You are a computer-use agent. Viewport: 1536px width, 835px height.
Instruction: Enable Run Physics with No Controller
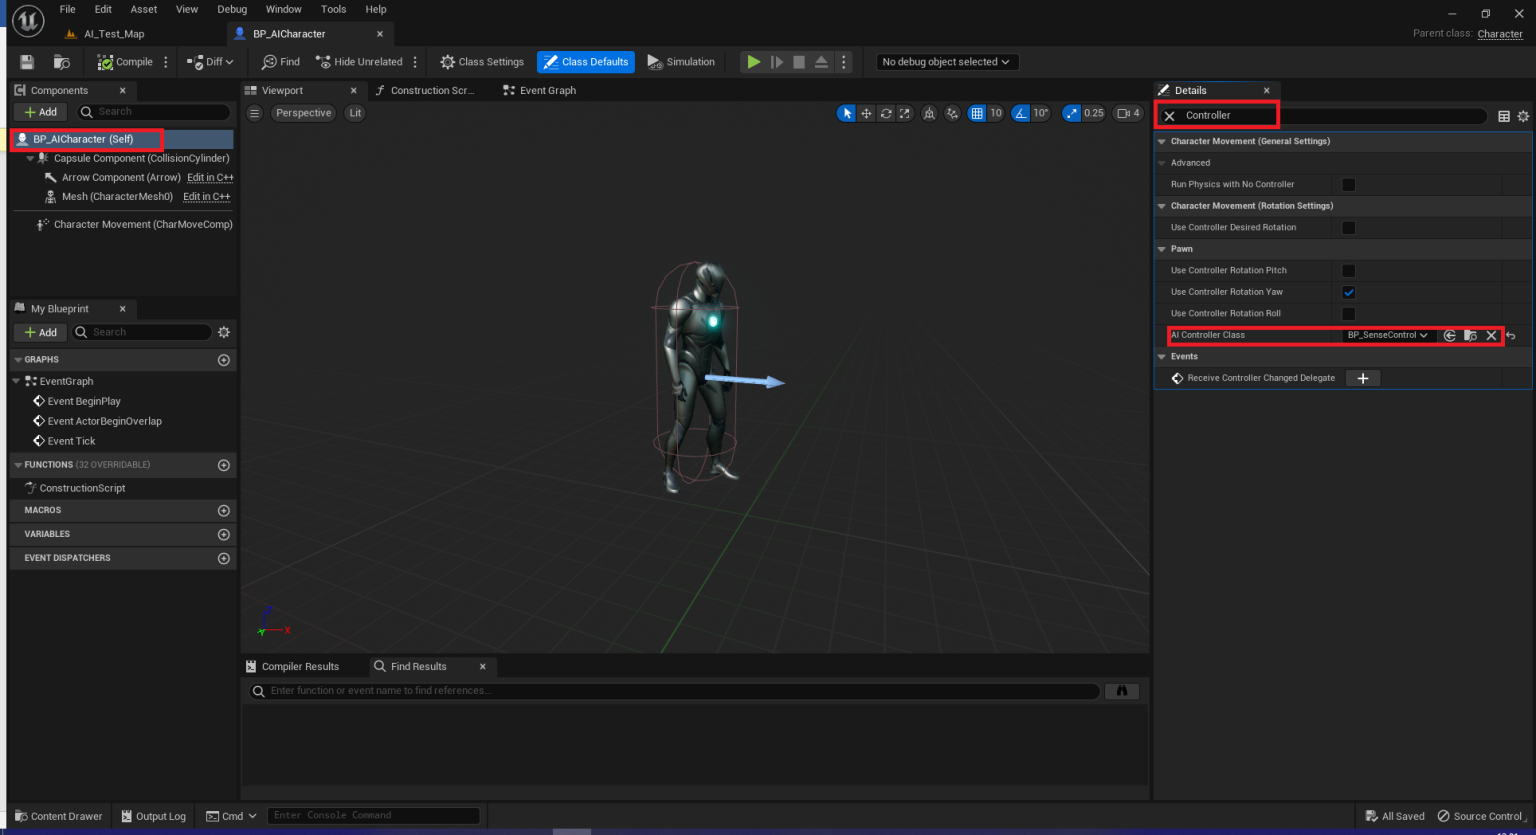click(1349, 184)
